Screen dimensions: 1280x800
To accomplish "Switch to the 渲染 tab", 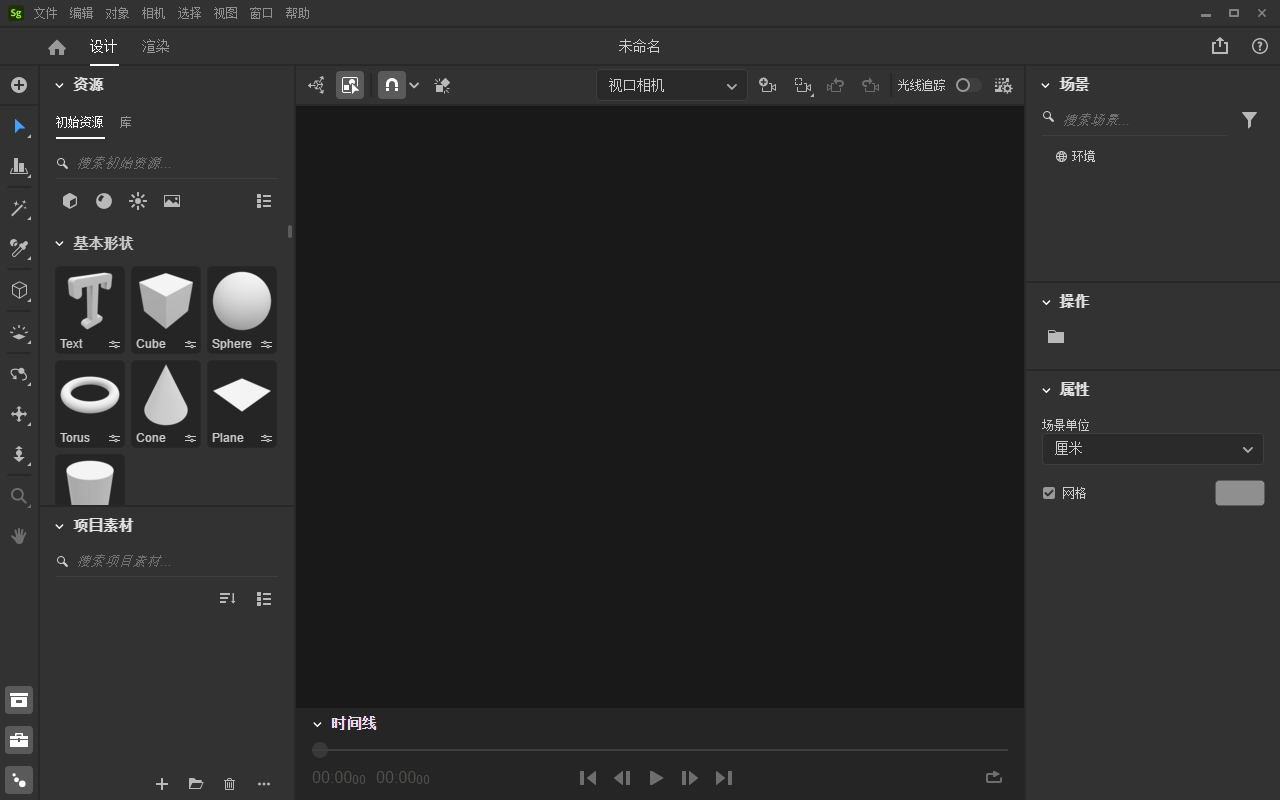I will coord(155,47).
